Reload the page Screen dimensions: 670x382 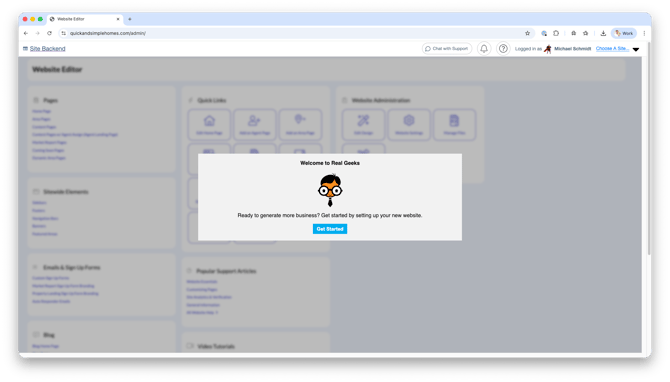pyautogui.click(x=49, y=33)
